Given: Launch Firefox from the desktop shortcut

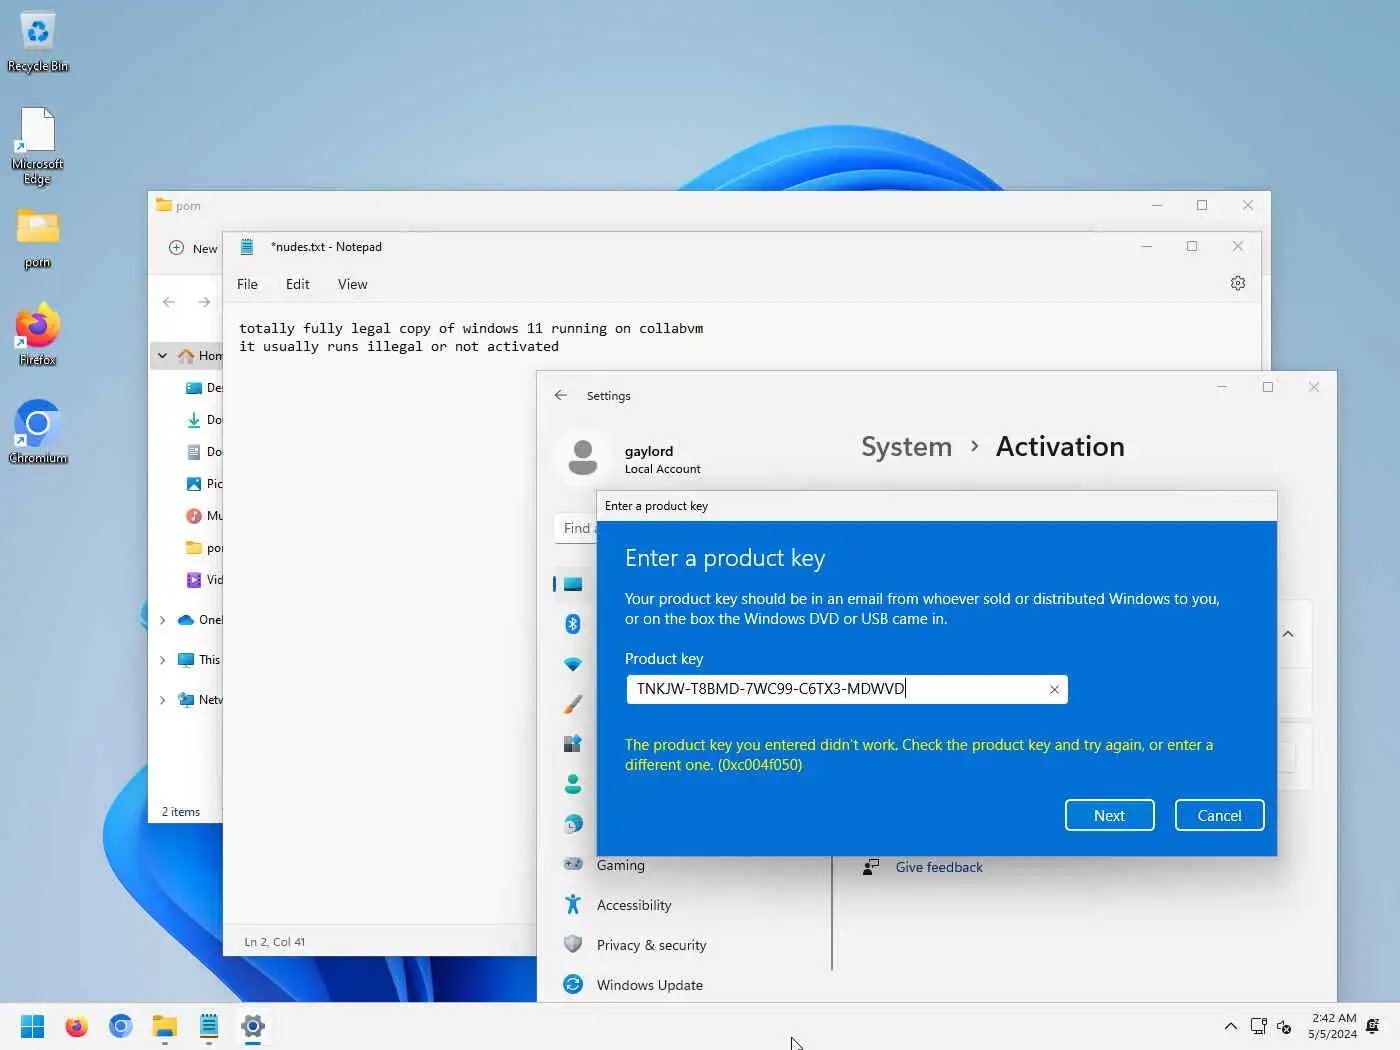Looking at the screenshot, I should click(38, 335).
